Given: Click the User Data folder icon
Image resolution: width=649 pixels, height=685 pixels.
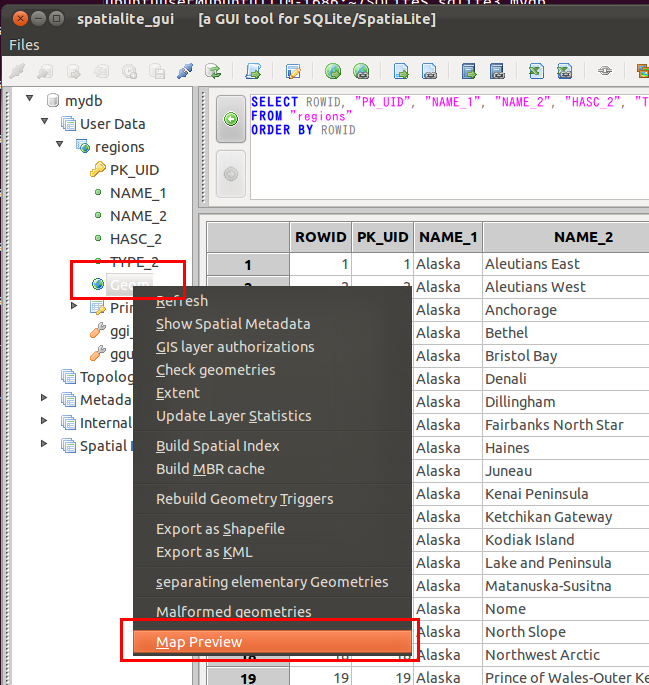Looking at the screenshot, I should [x=68, y=124].
